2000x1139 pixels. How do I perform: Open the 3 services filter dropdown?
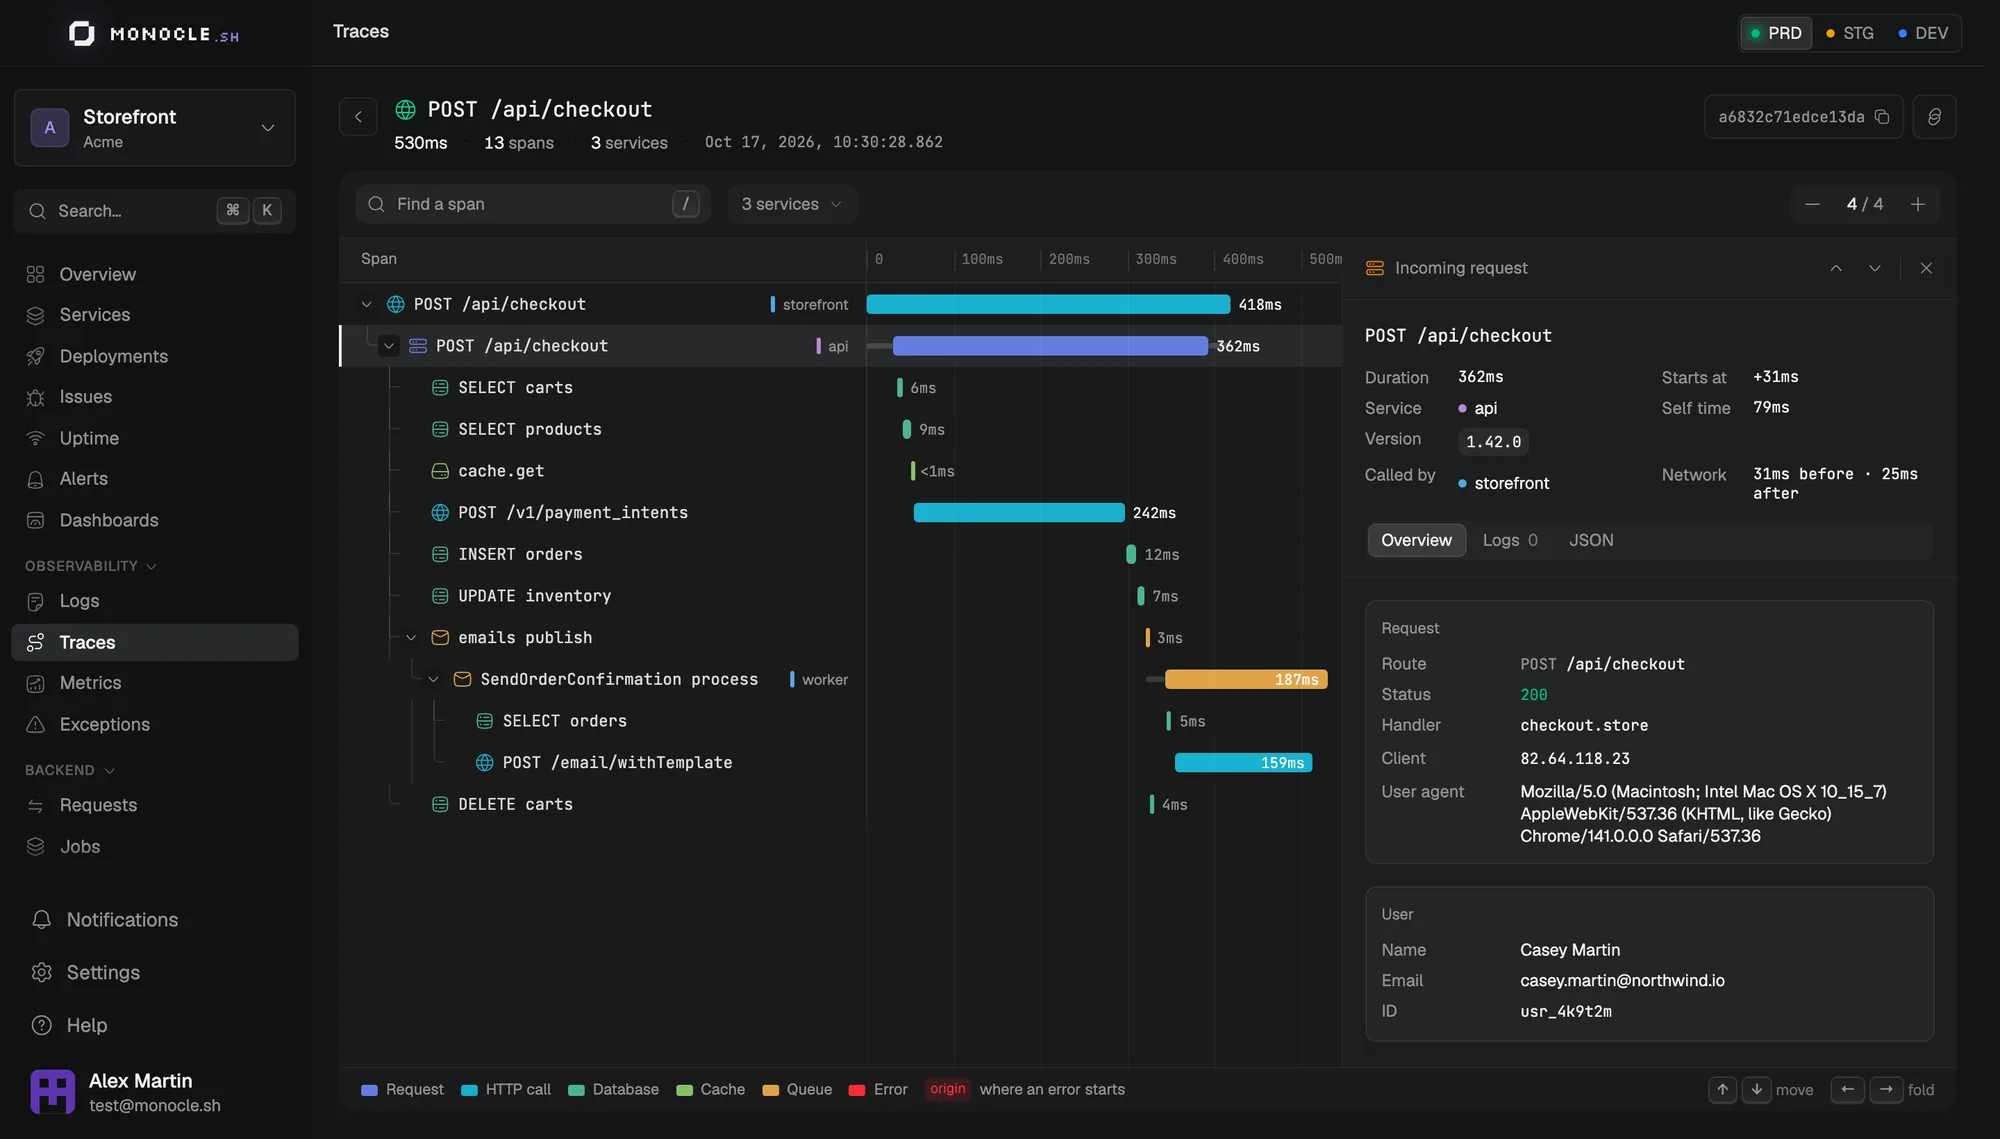792,204
